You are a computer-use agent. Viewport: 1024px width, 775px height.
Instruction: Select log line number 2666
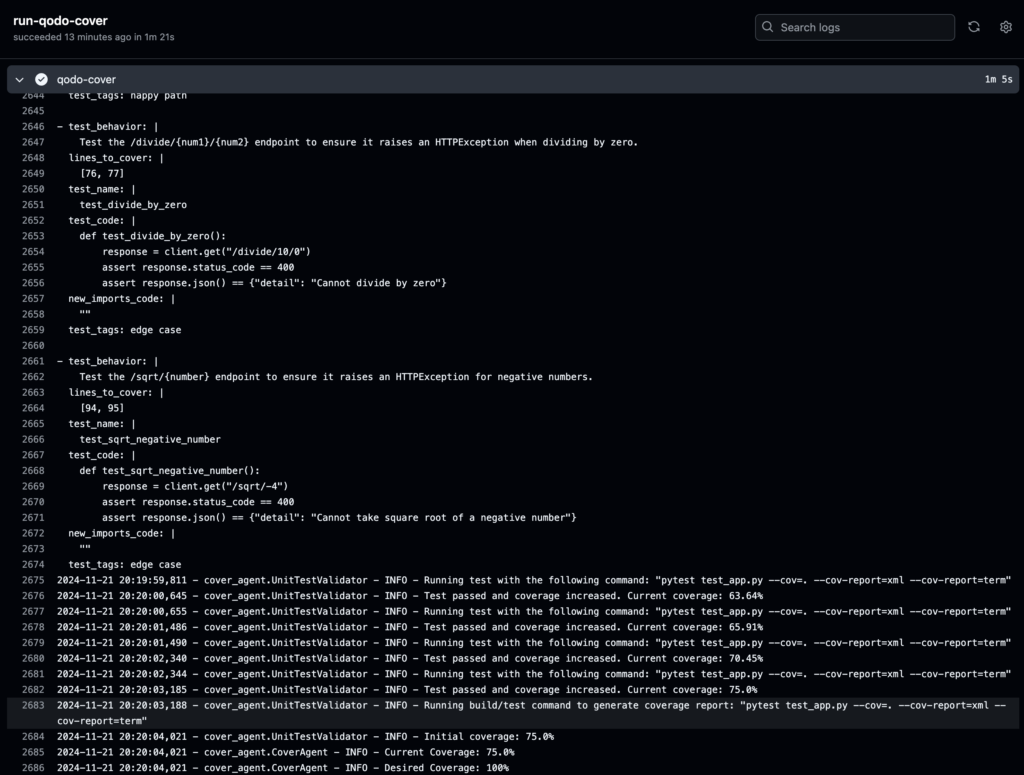[x=33, y=439]
